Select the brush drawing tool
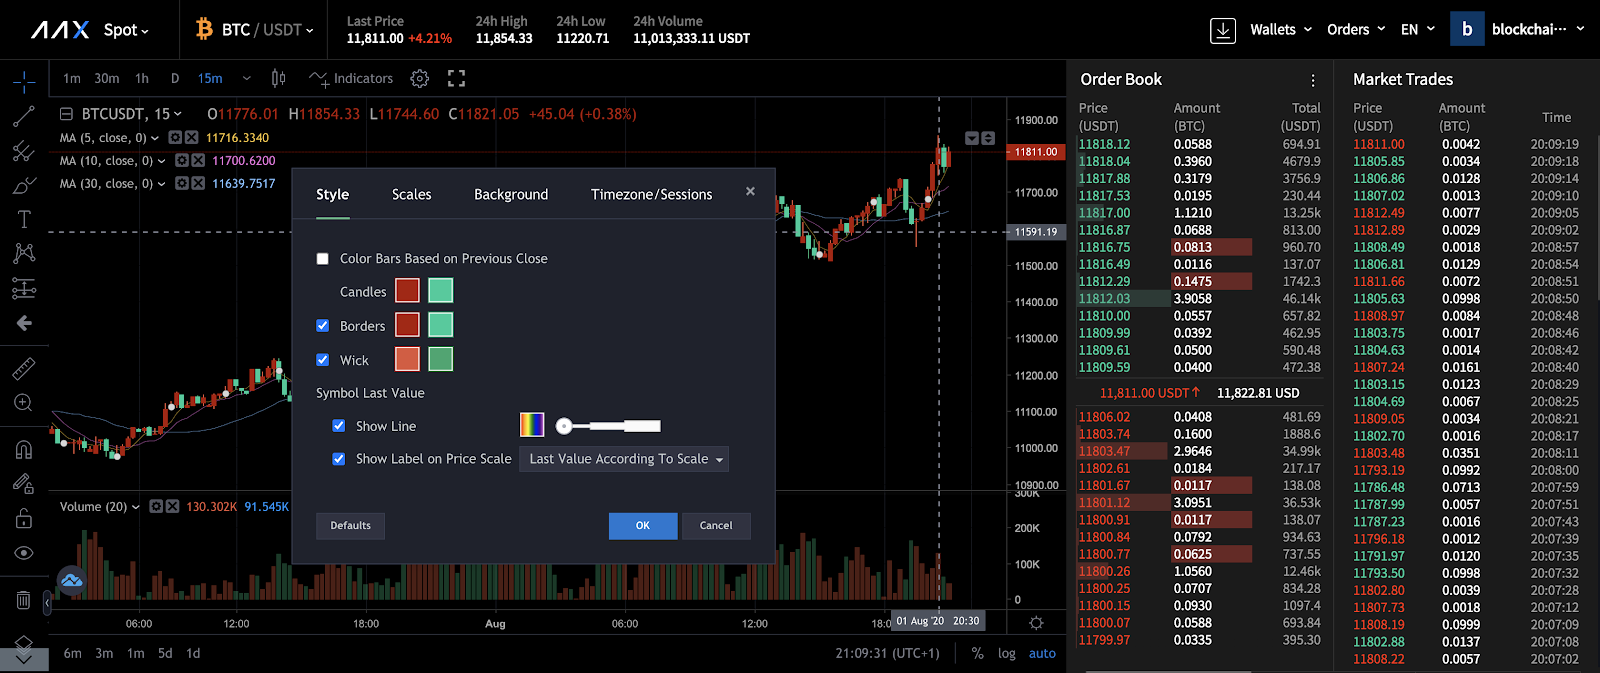This screenshot has width=1600, height=673. [24, 186]
